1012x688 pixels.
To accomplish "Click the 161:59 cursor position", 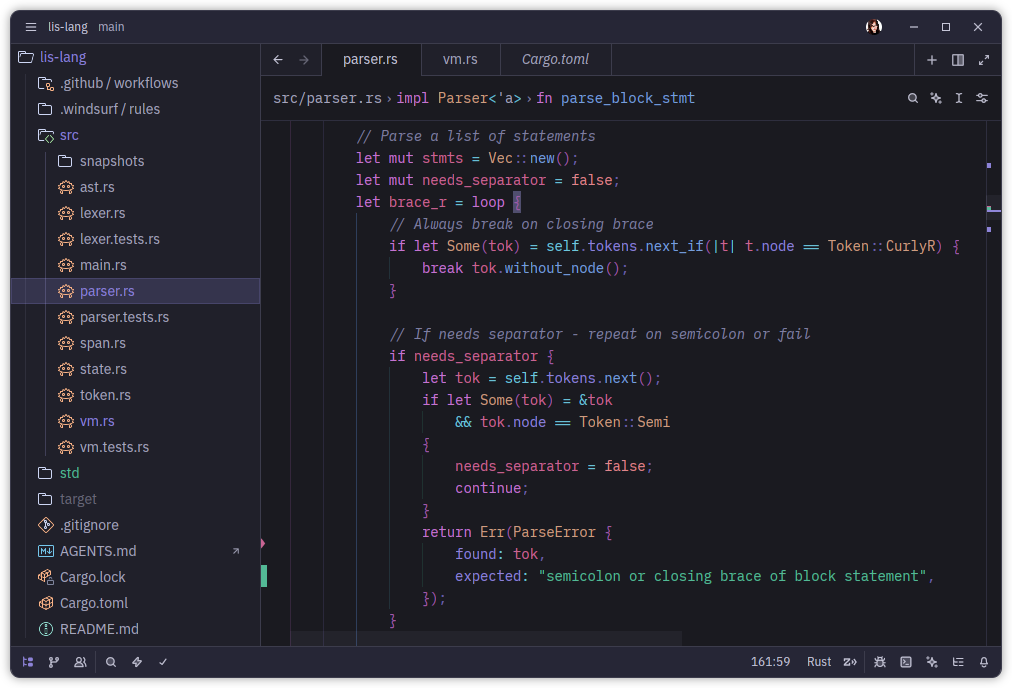I will click(770, 662).
